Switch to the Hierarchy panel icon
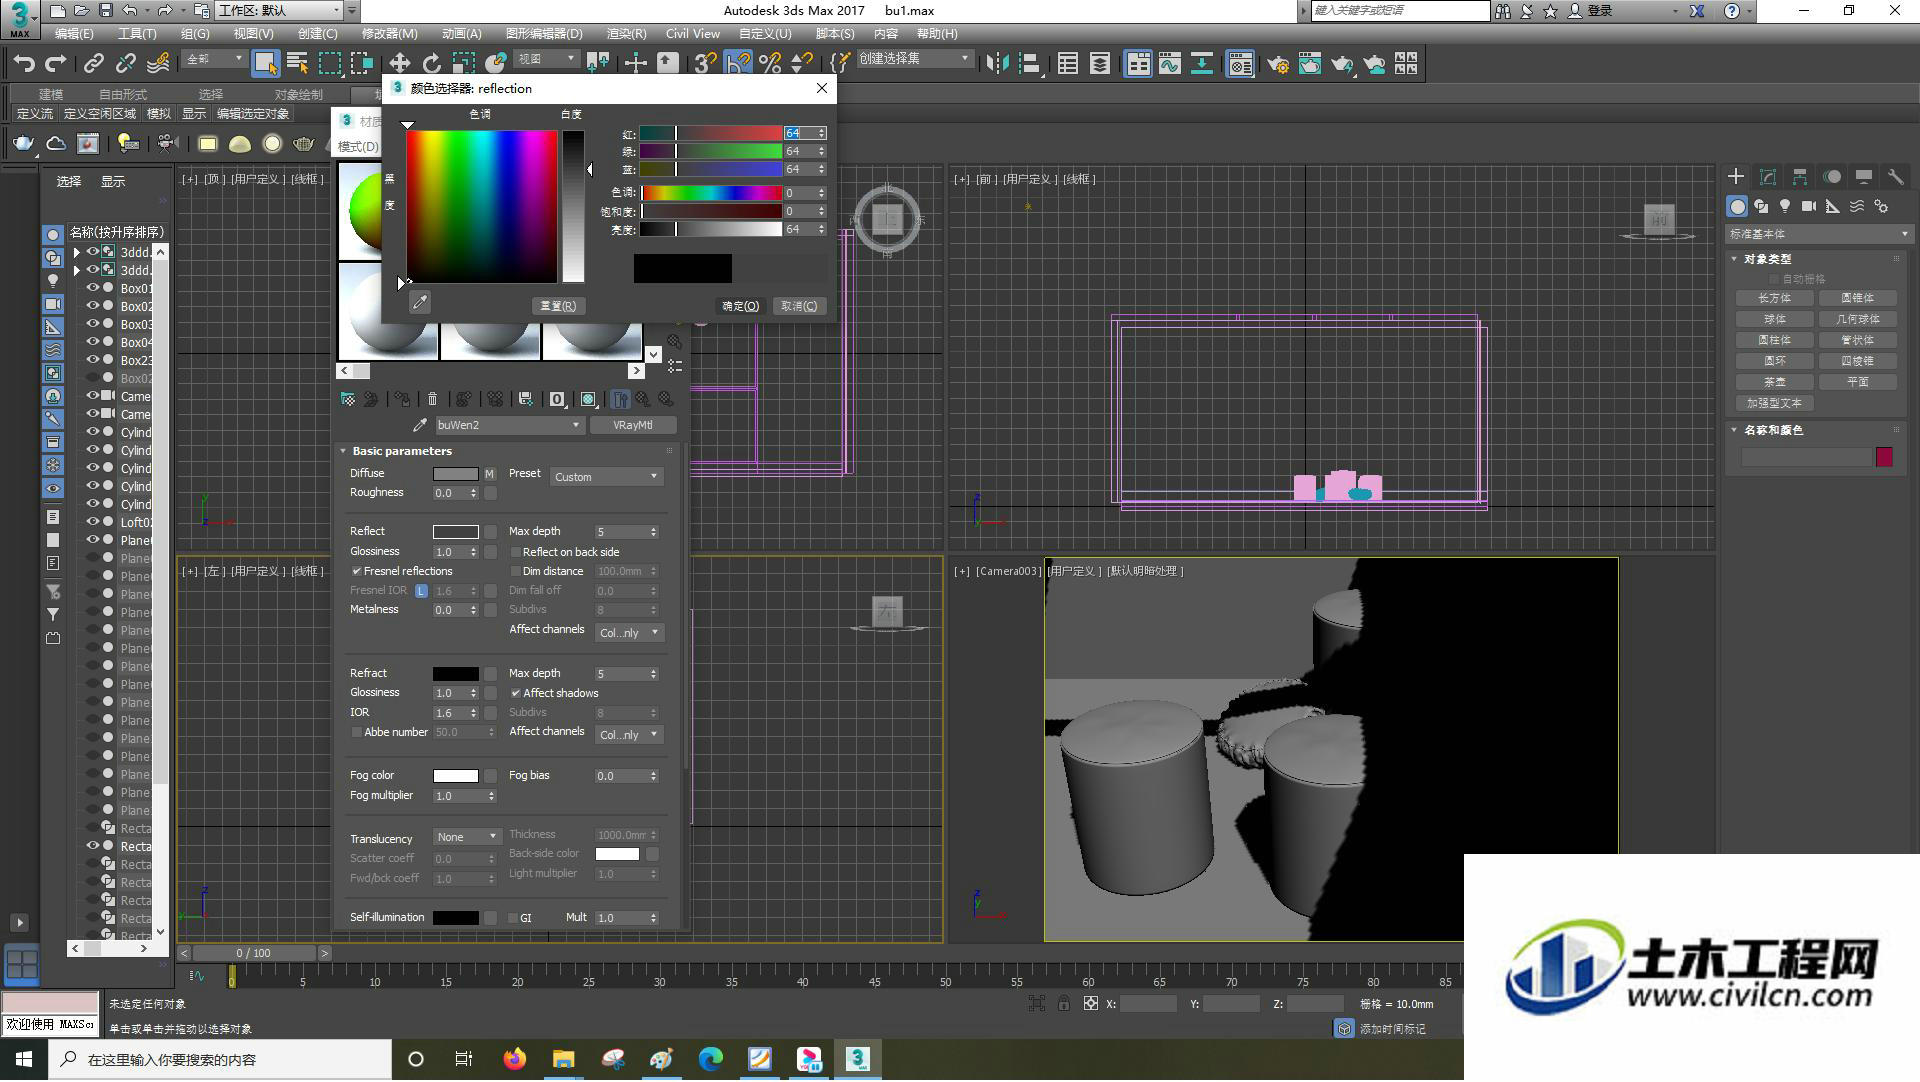This screenshot has width=1920, height=1082. (x=1799, y=176)
